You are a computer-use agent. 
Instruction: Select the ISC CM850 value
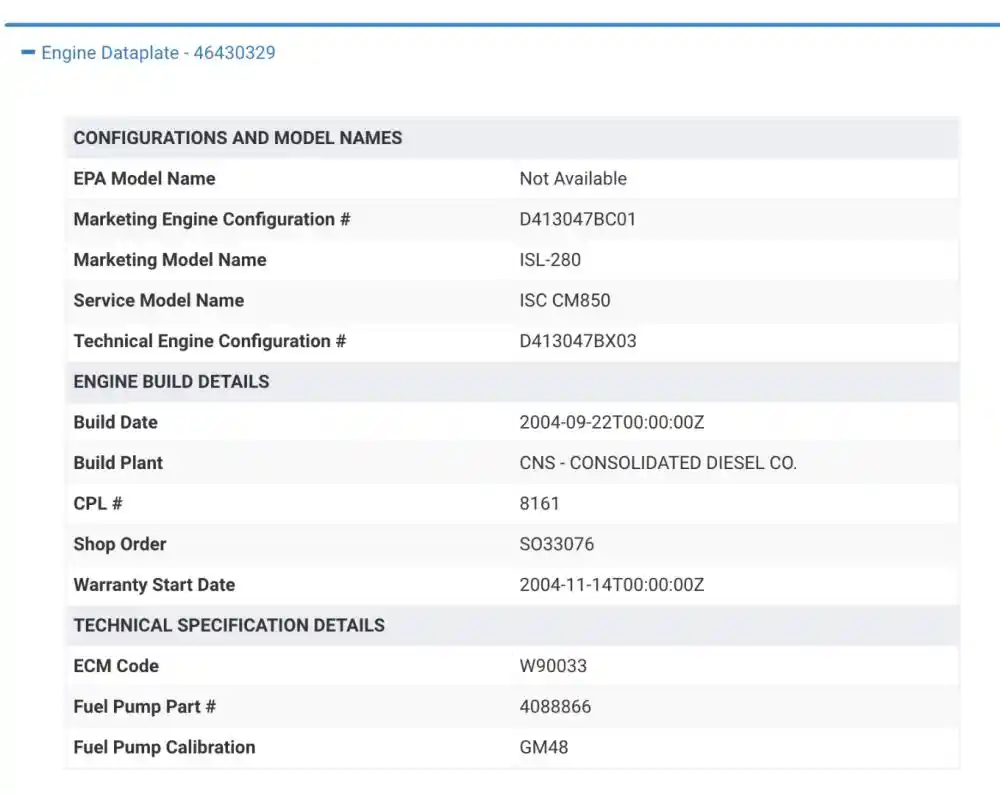[x=564, y=300]
